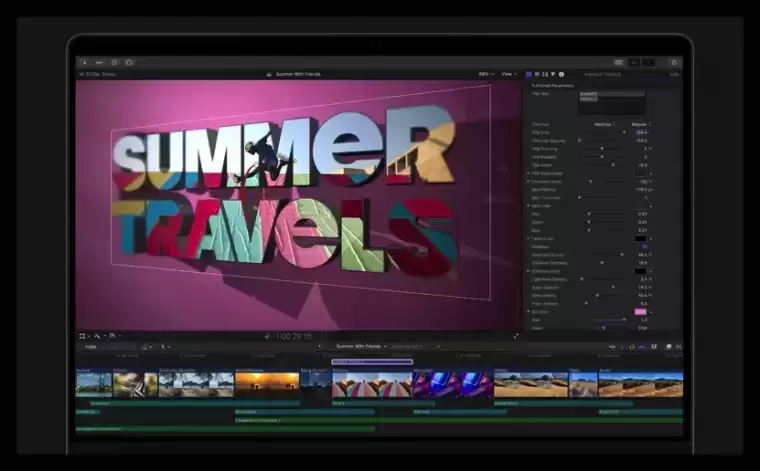
Task: Open Background Tasks checkmark icon
Action: tap(114, 63)
